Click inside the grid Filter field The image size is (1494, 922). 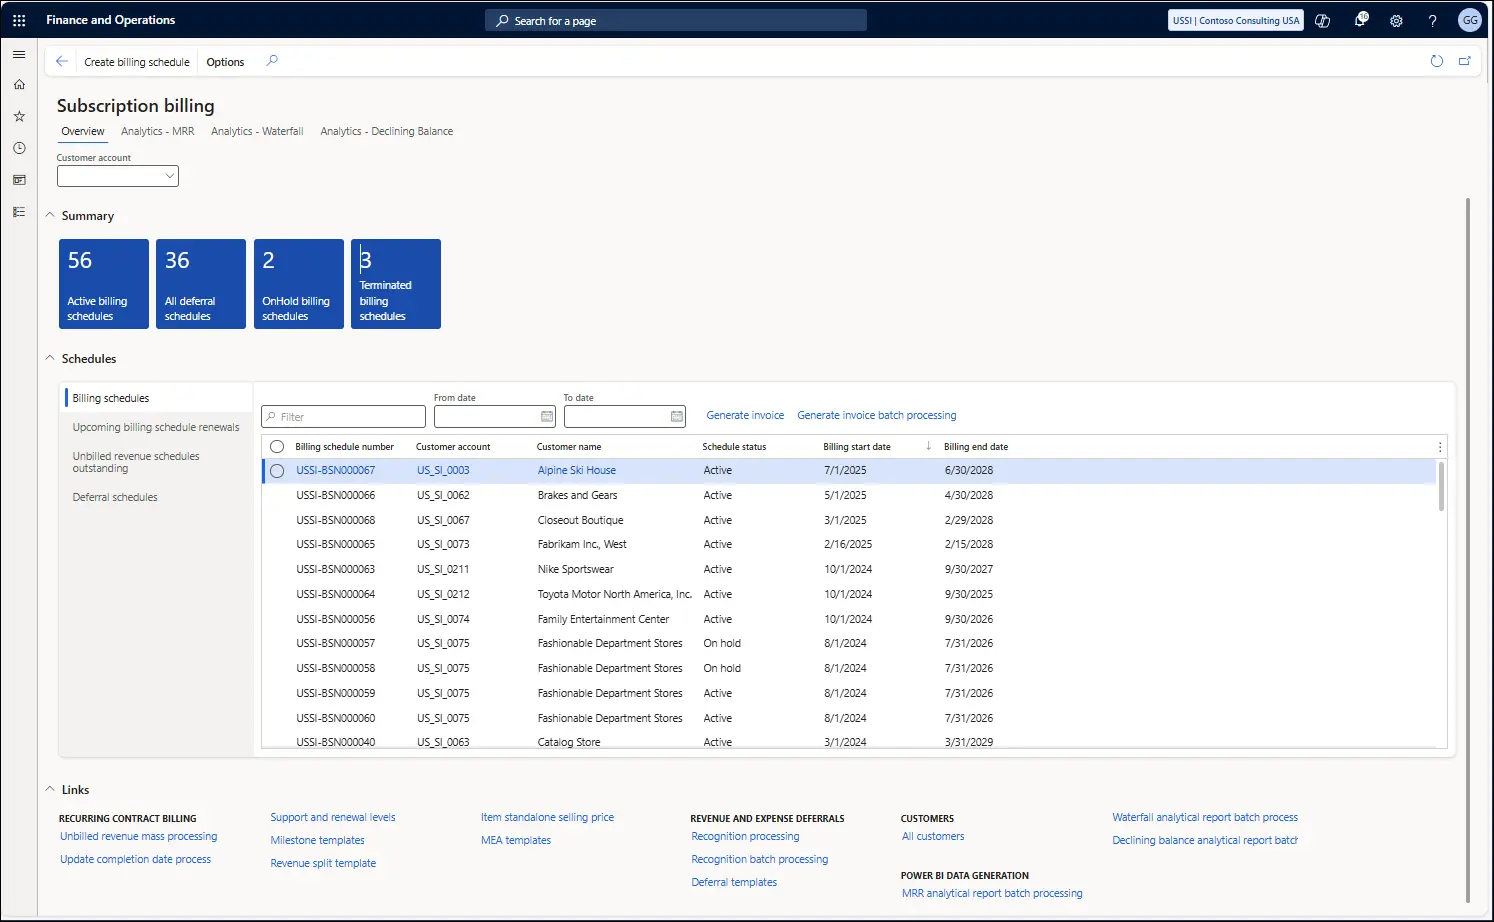pos(343,416)
